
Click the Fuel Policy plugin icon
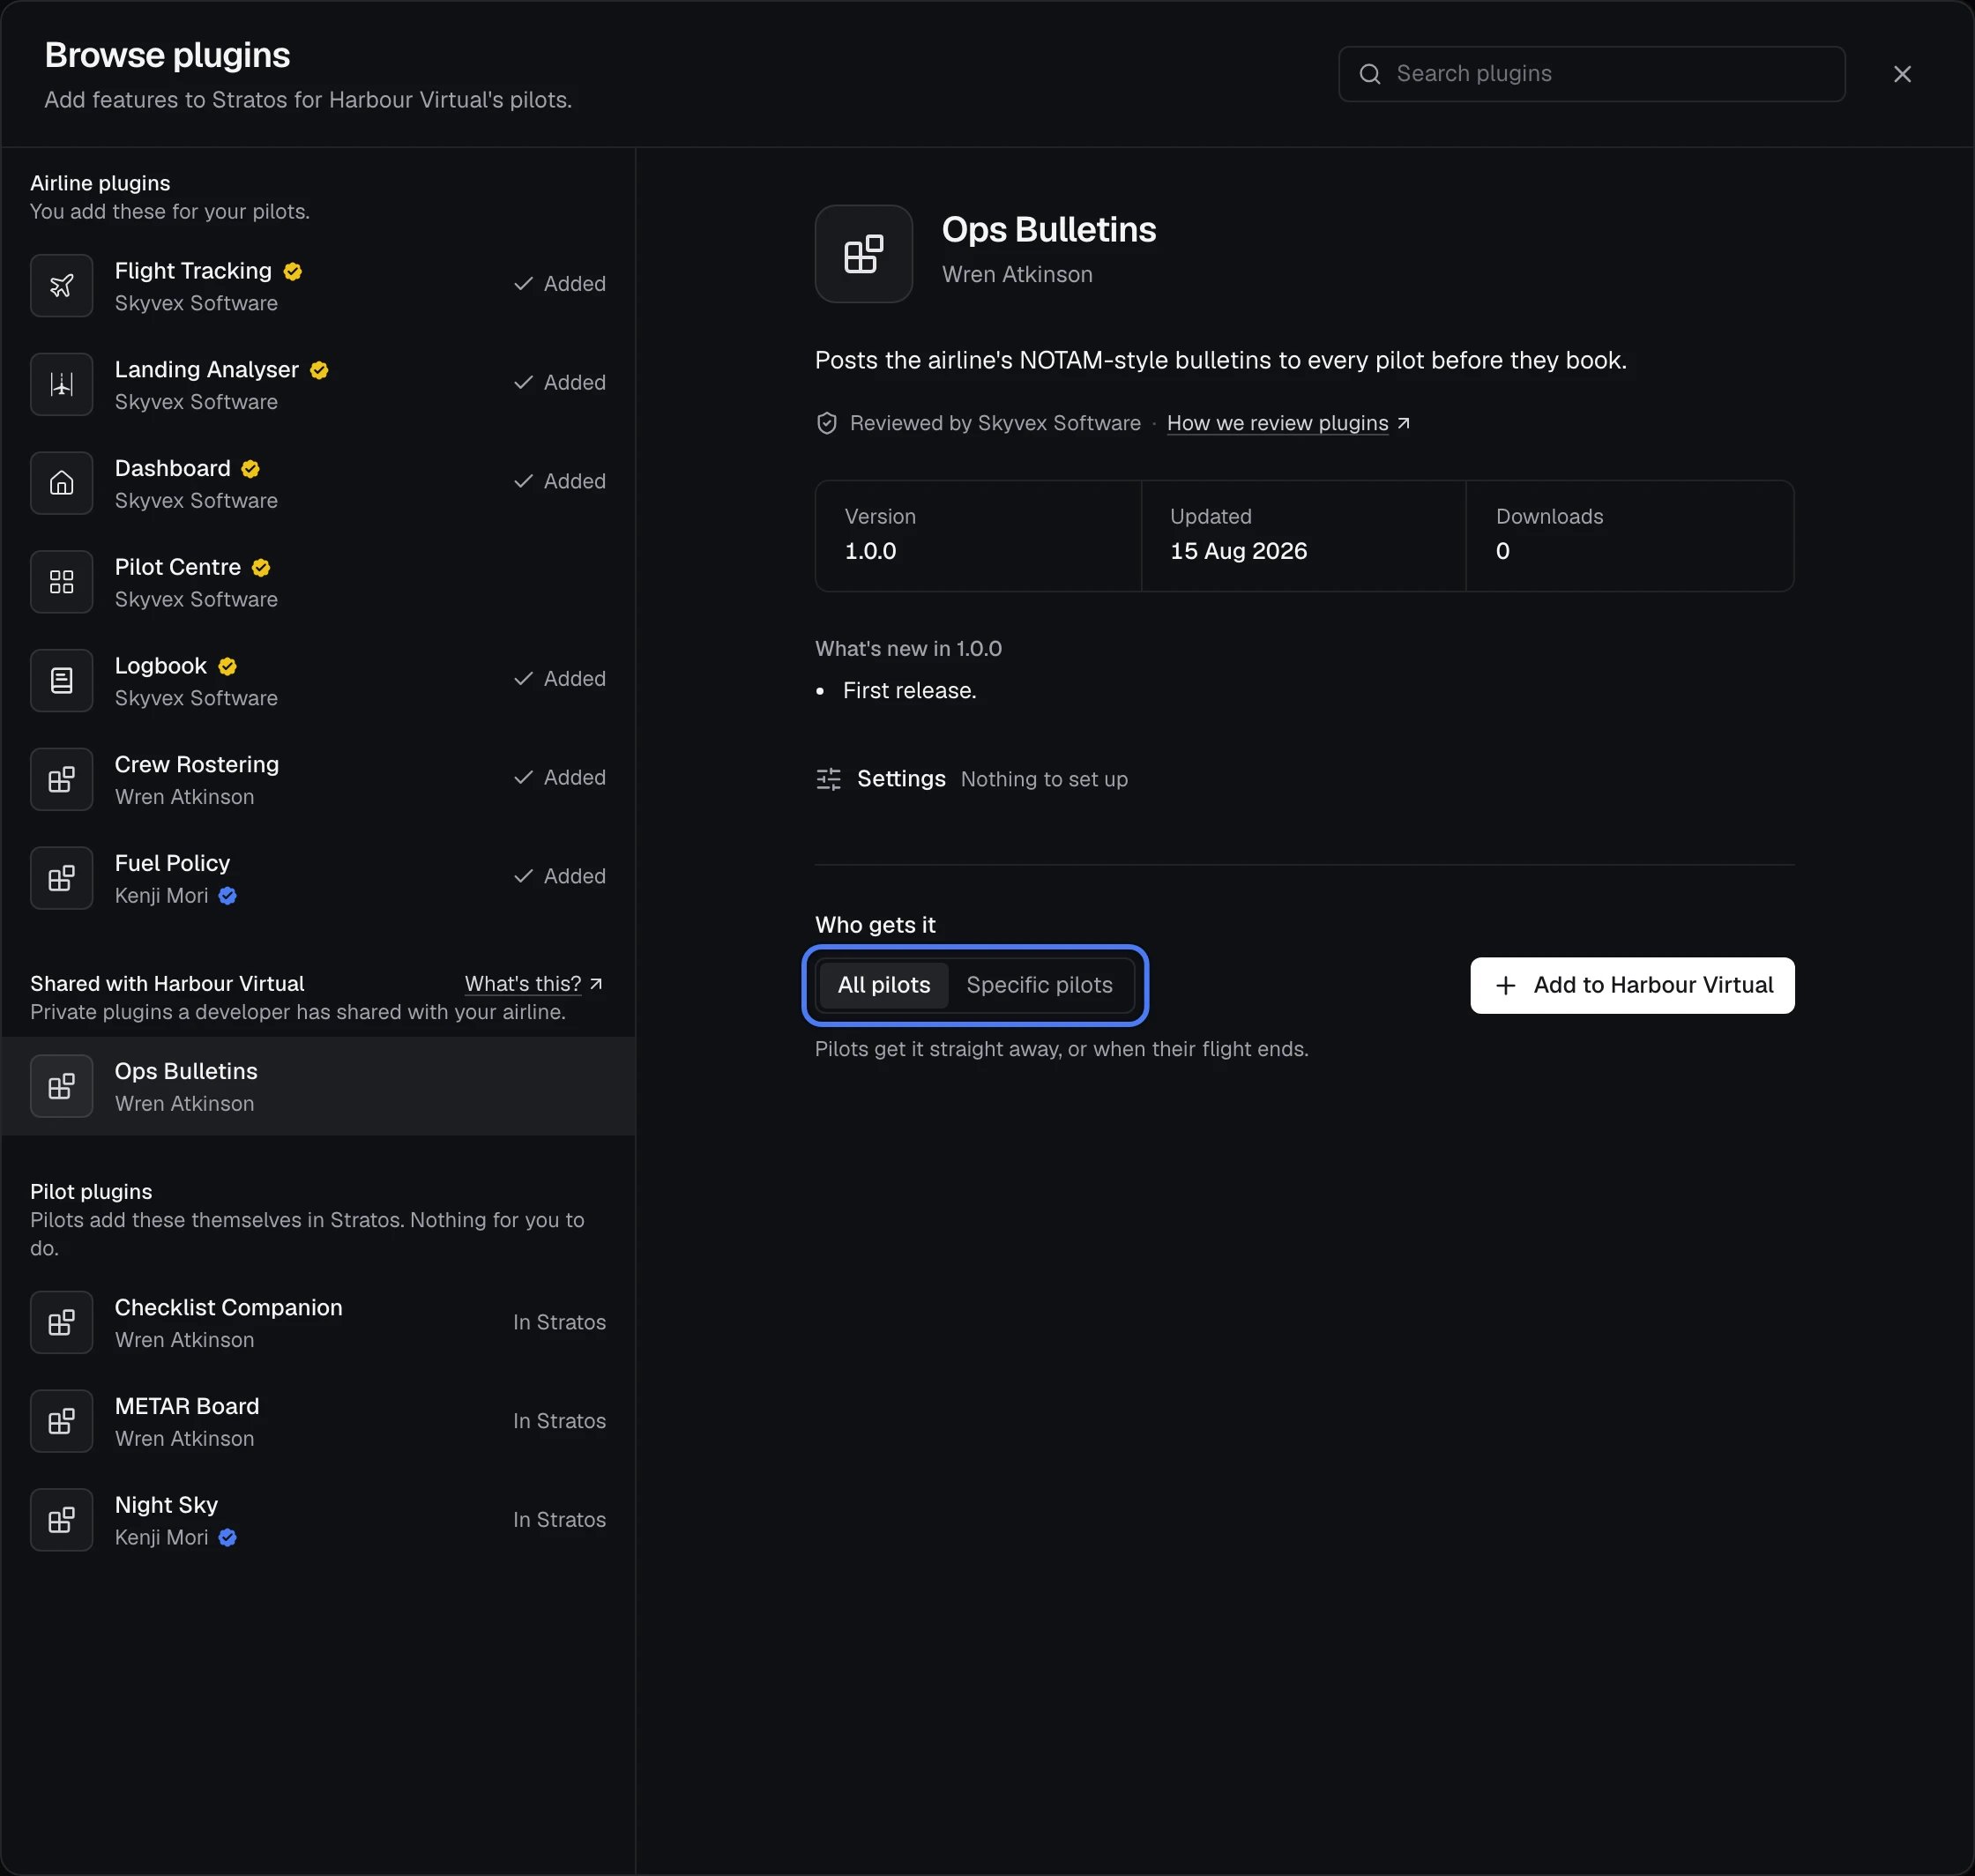(62, 879)
